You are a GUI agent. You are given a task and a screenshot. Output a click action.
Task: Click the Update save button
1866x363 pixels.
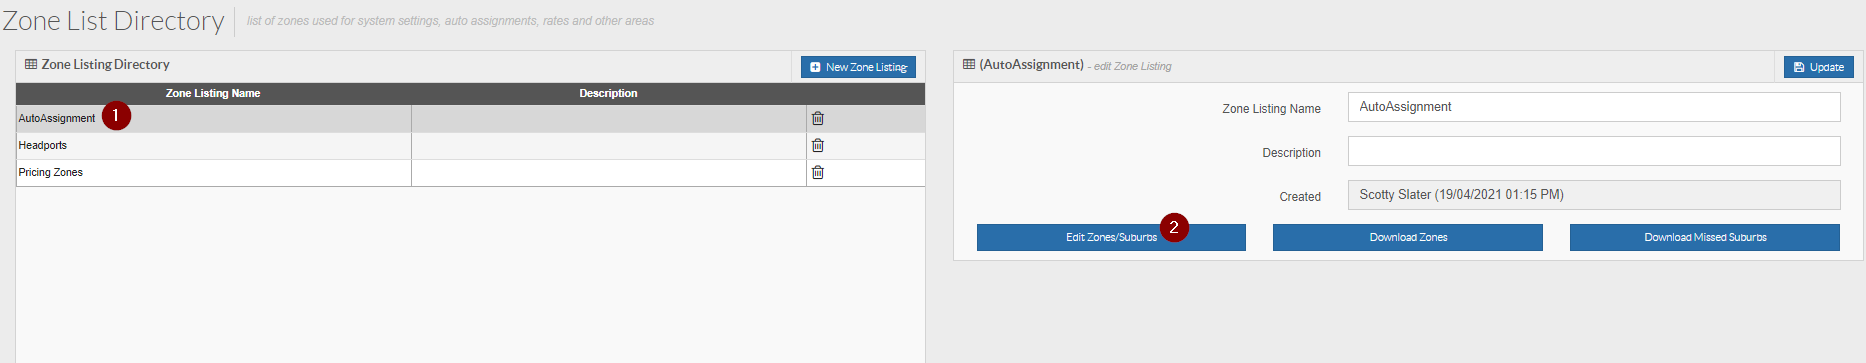pos(1818,67)
